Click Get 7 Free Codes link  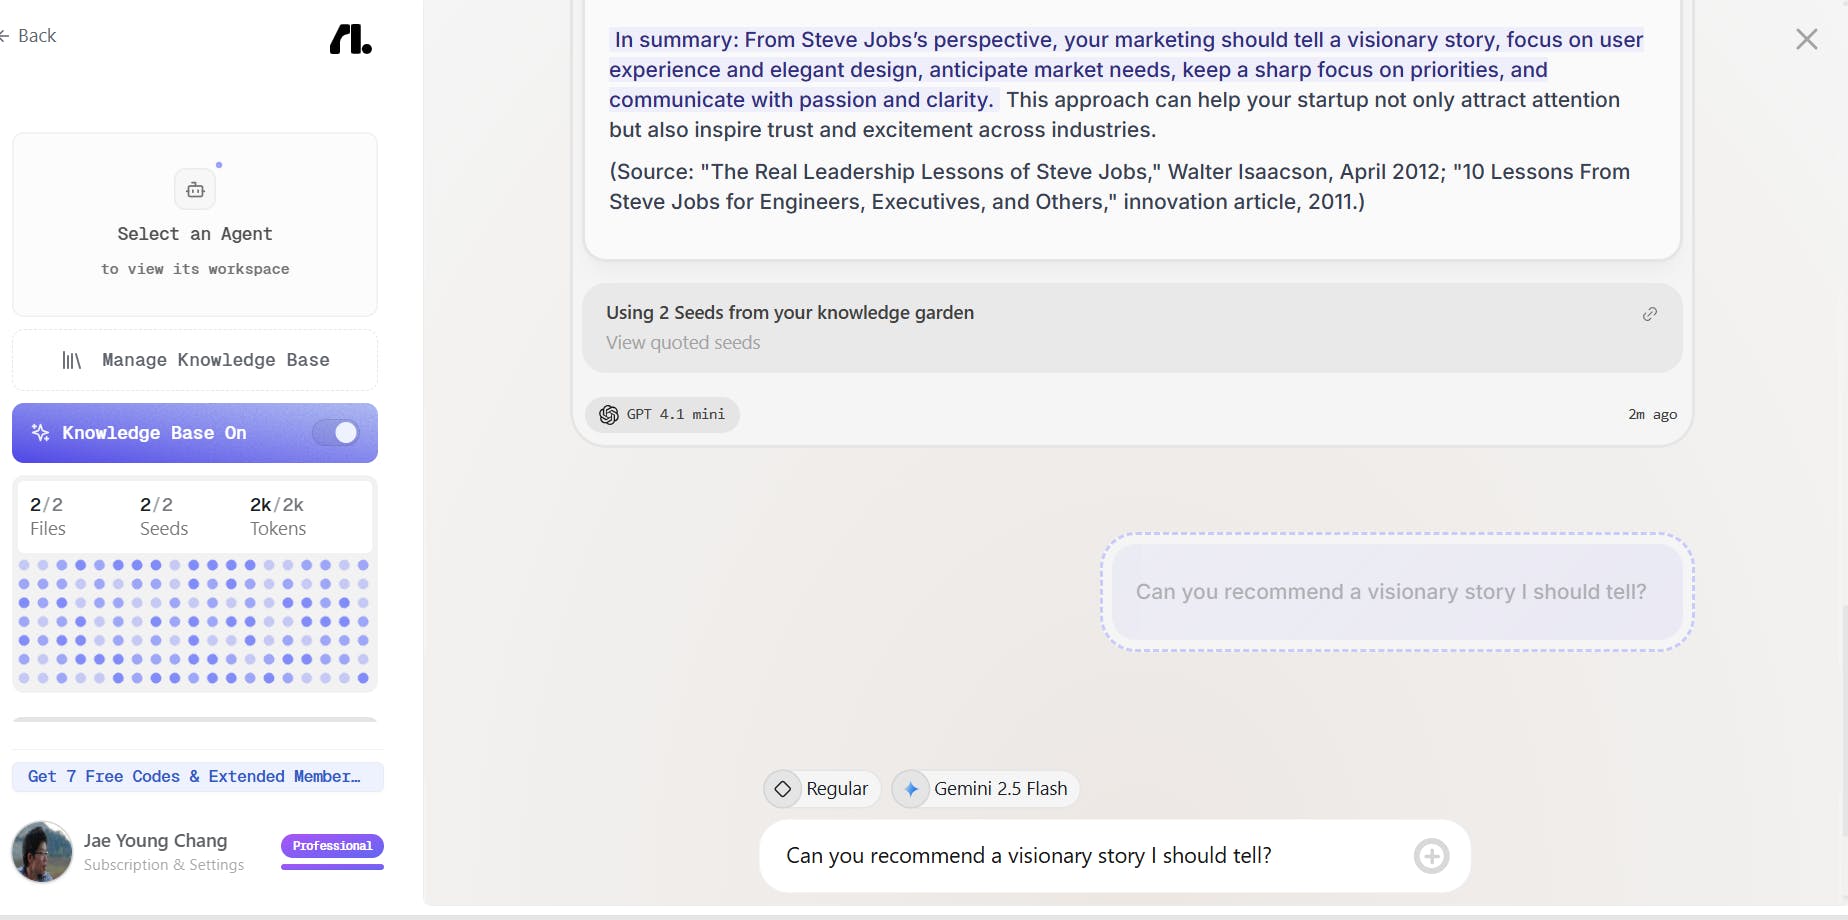197,777
